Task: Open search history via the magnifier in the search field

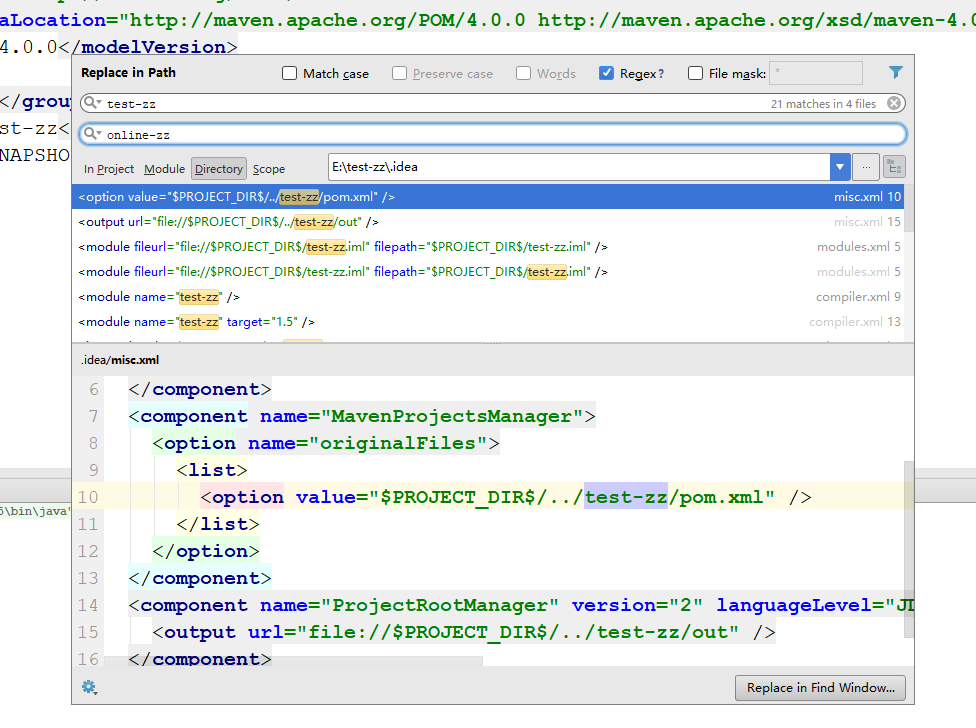Action: tap(92, 103)
